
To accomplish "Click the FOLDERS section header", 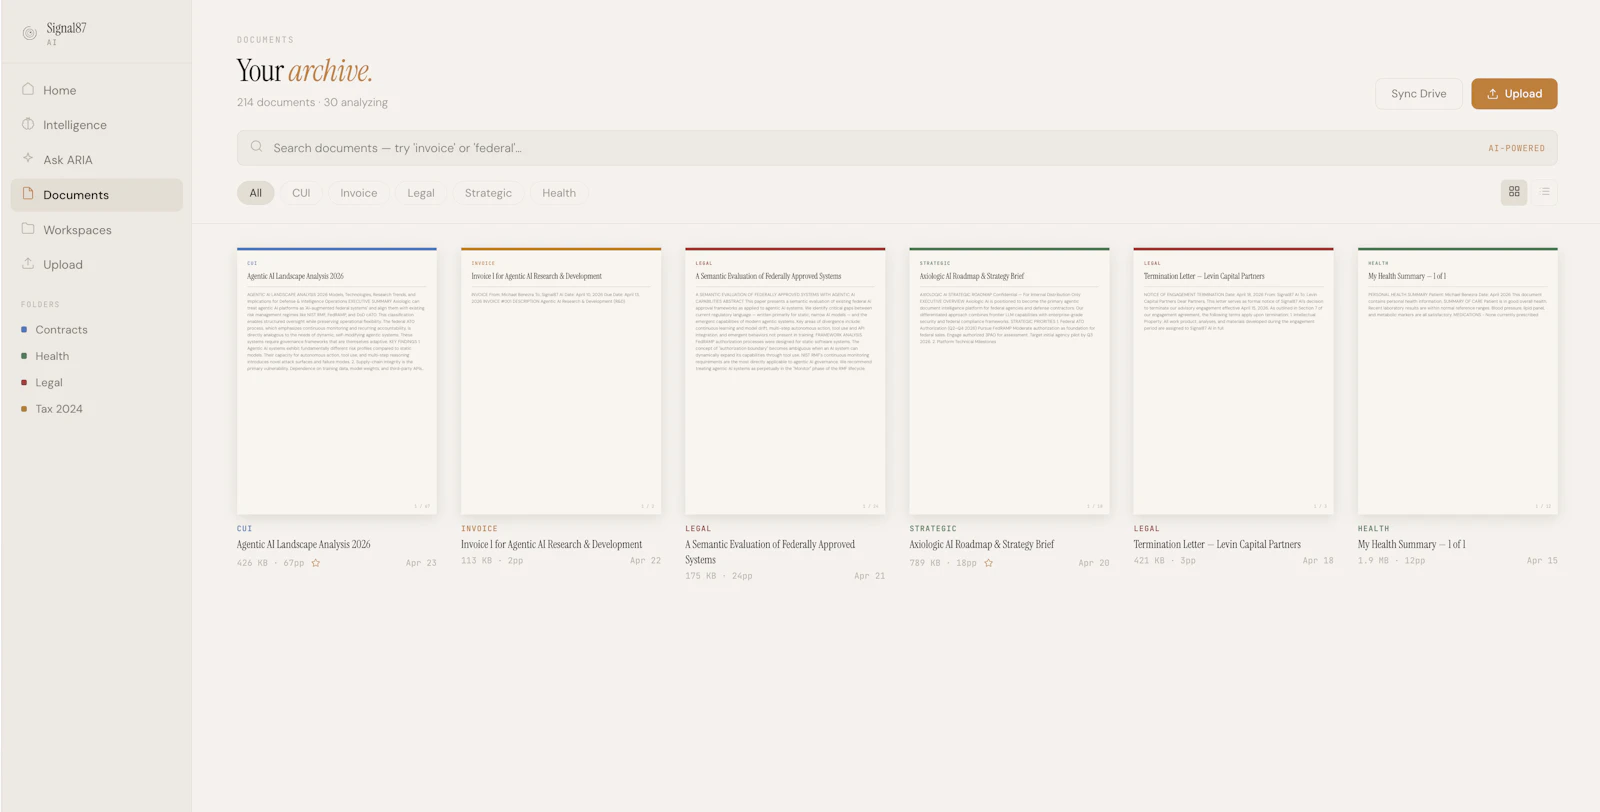I will (40, 304).
